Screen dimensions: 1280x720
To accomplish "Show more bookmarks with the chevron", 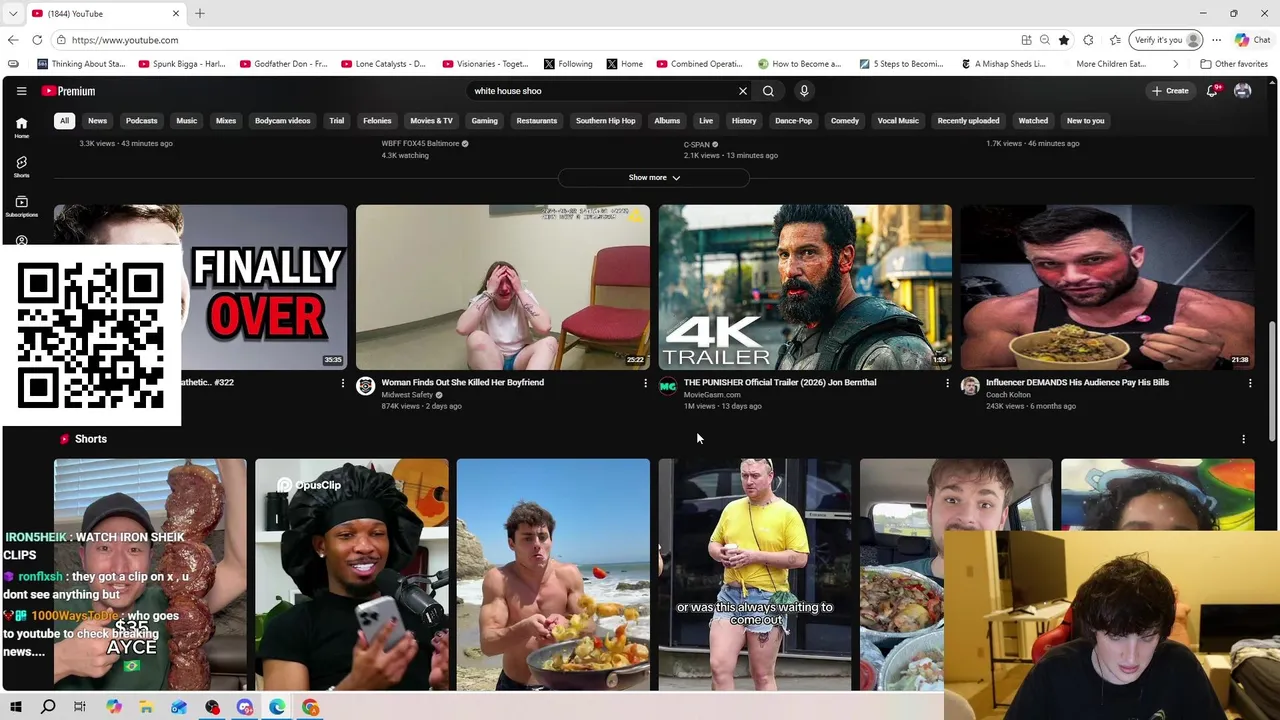I will tap(1175, 64).
